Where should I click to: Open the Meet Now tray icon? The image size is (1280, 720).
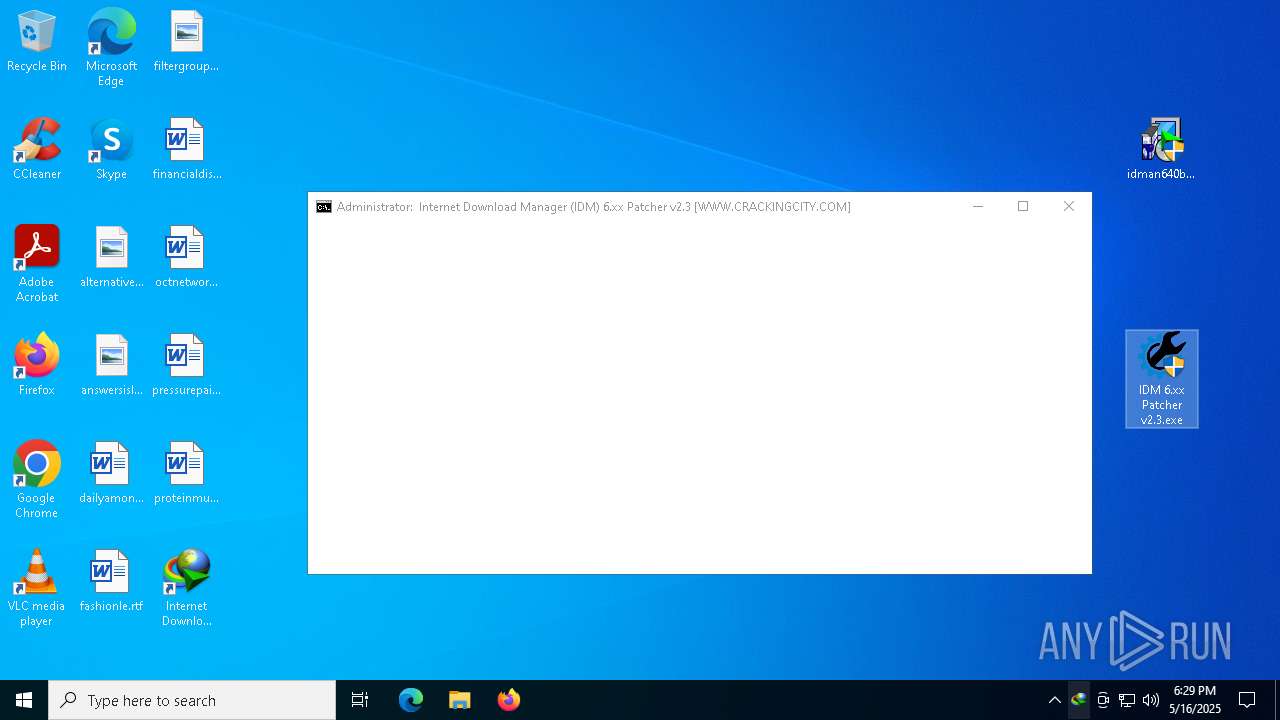tap(1103, 700)
